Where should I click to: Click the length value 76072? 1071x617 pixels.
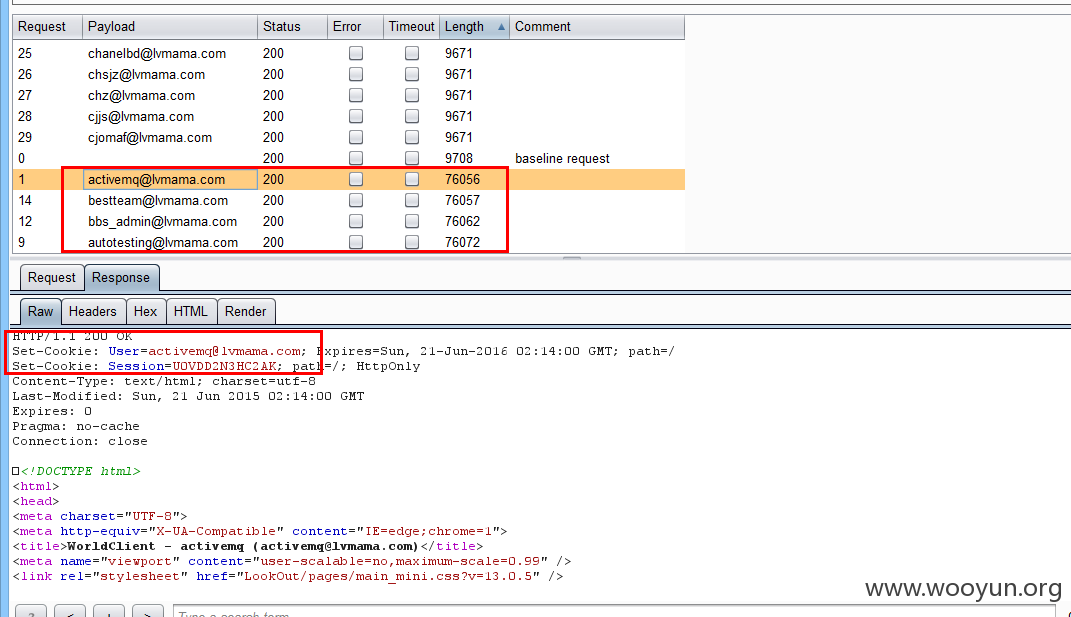pos(462,243)
